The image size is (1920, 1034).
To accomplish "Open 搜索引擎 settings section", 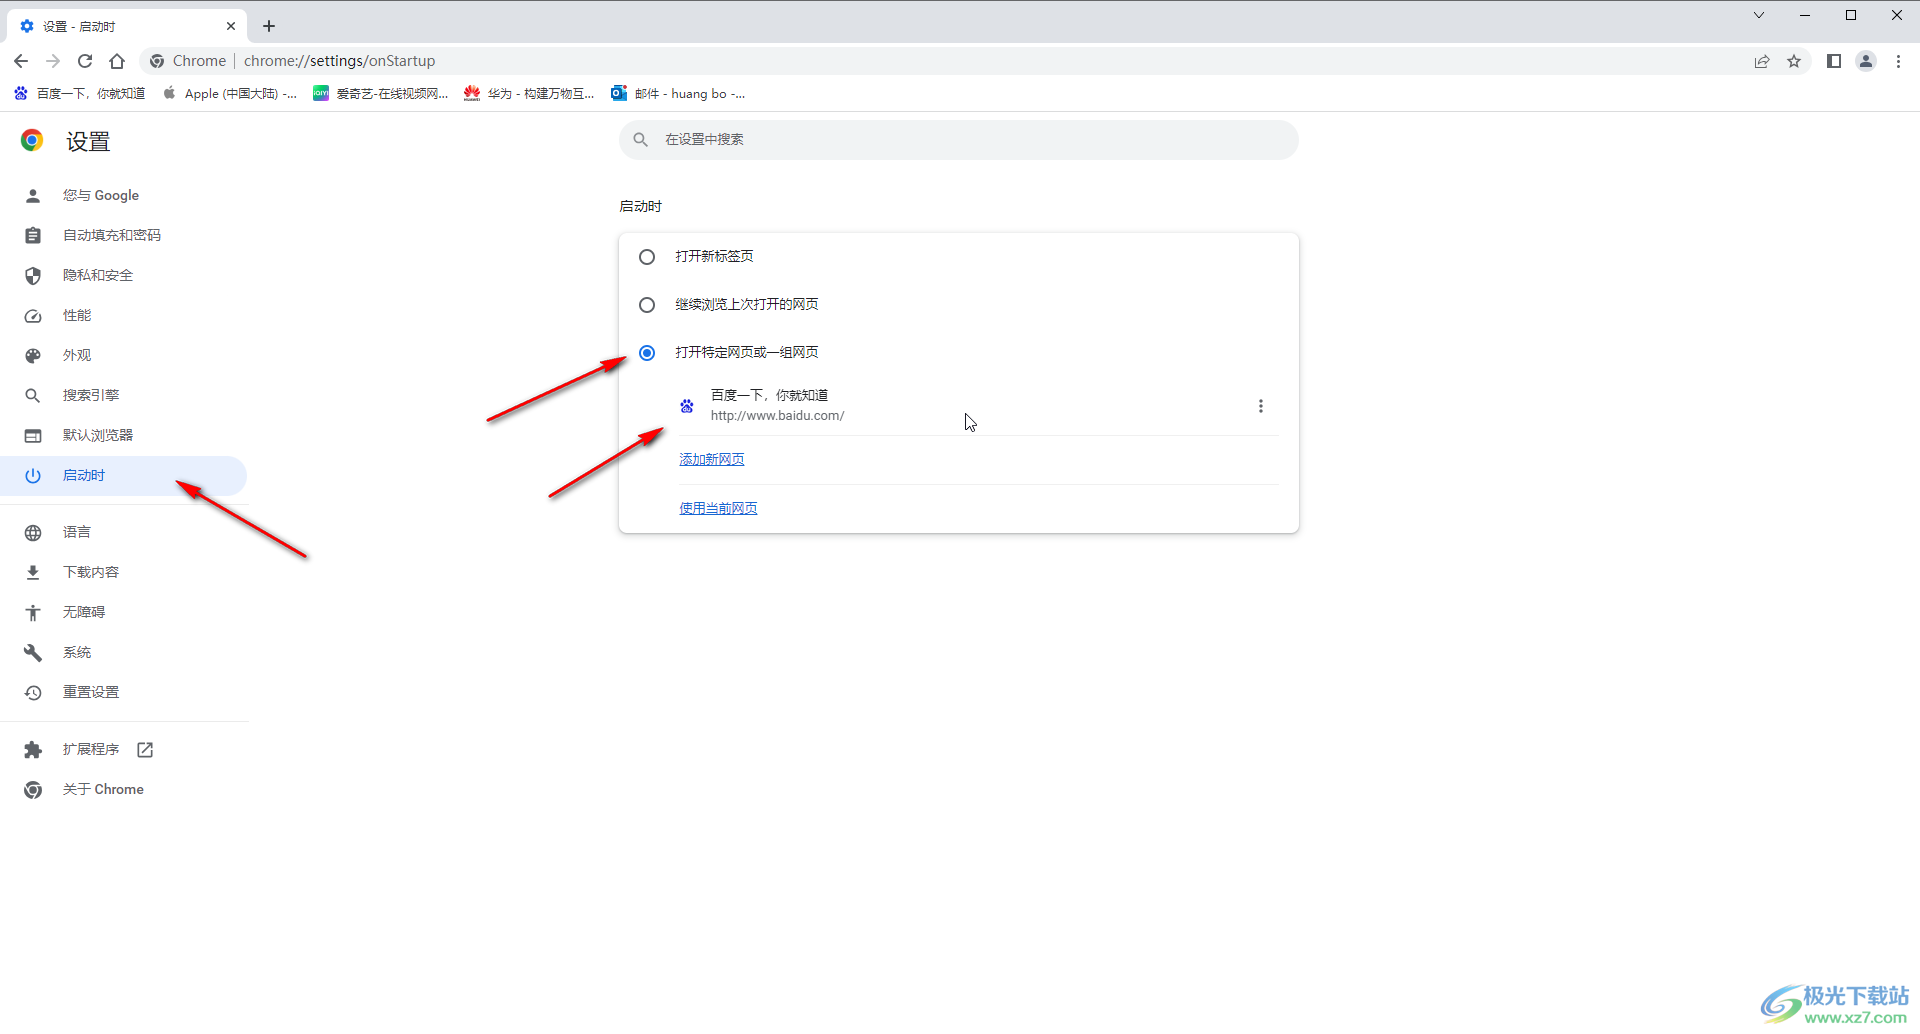I will click(123, 395).
